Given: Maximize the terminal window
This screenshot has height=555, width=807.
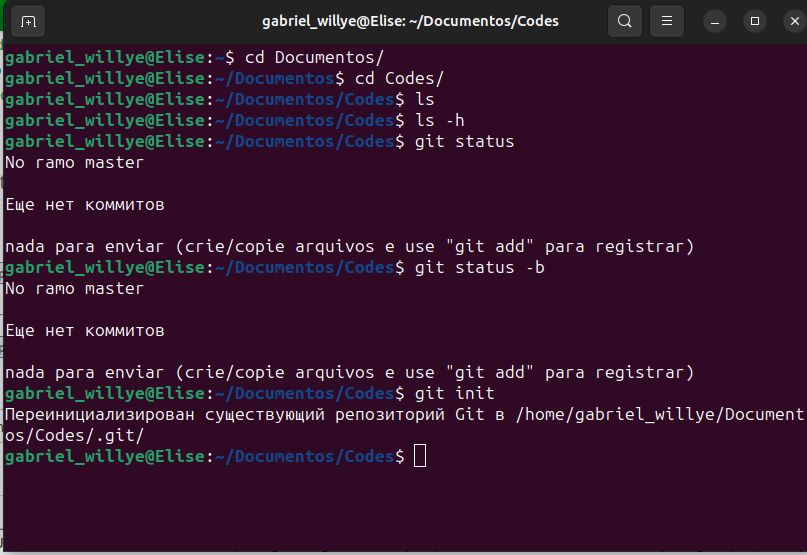Looking at the screenshot, I should pyautogui.click(x=755, y=22).
